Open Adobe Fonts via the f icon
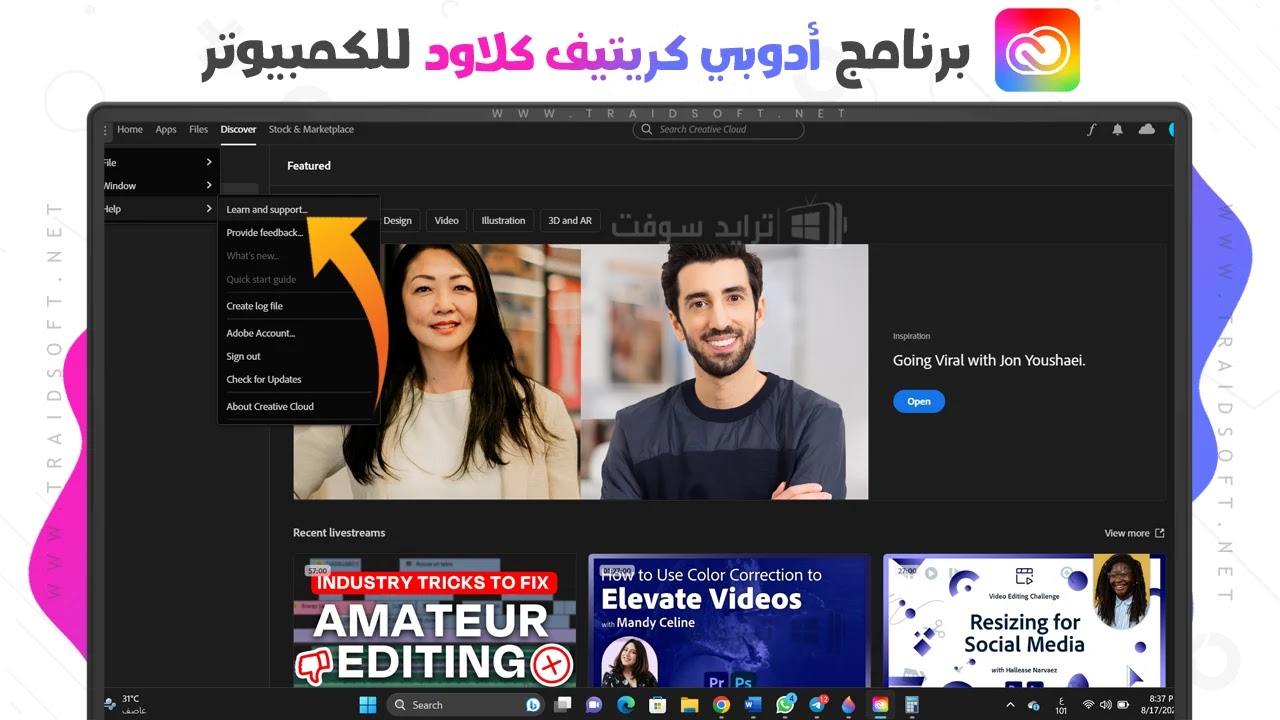This screenshot has width=1280, height=720. click(x=1091, y=129)
